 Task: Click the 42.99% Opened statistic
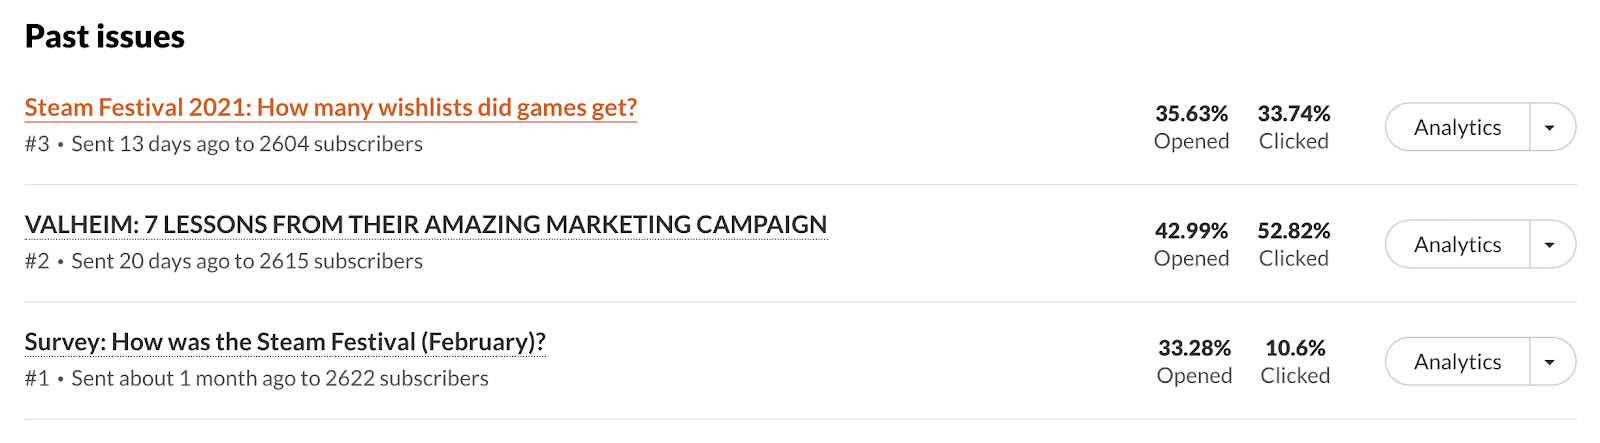[x=1191, y=231]
